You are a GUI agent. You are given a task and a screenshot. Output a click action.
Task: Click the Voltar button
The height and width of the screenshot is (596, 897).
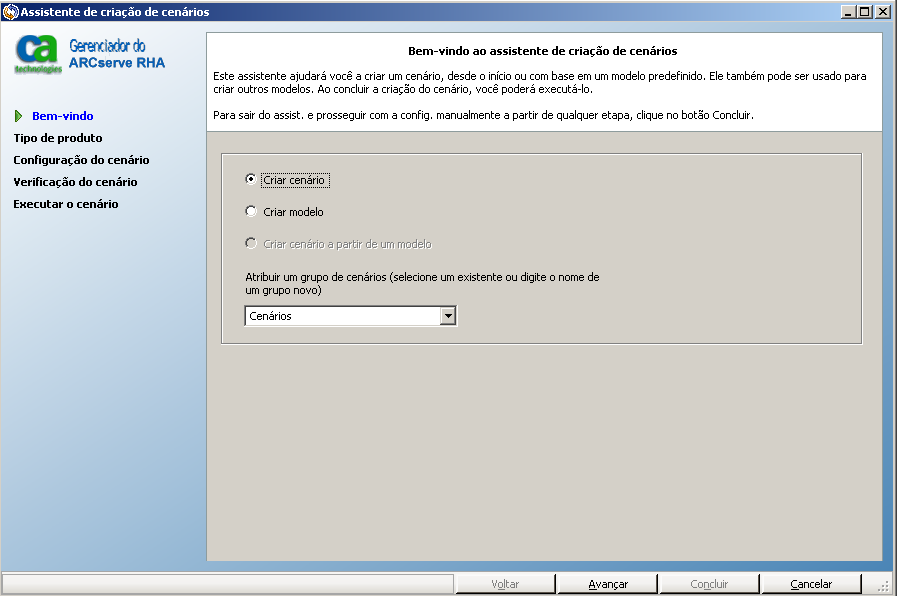tap(505, 584)
